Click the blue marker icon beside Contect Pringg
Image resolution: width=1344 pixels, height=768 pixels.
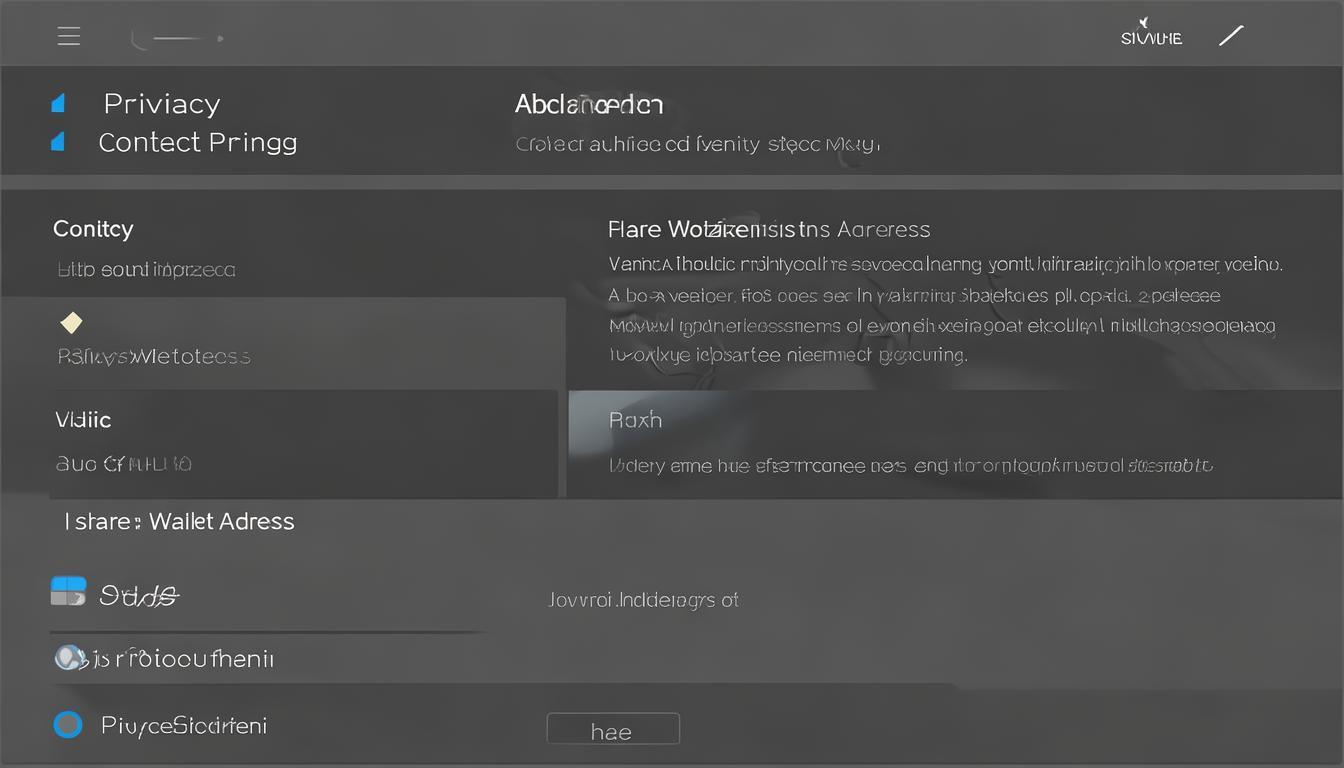[58, 142]
